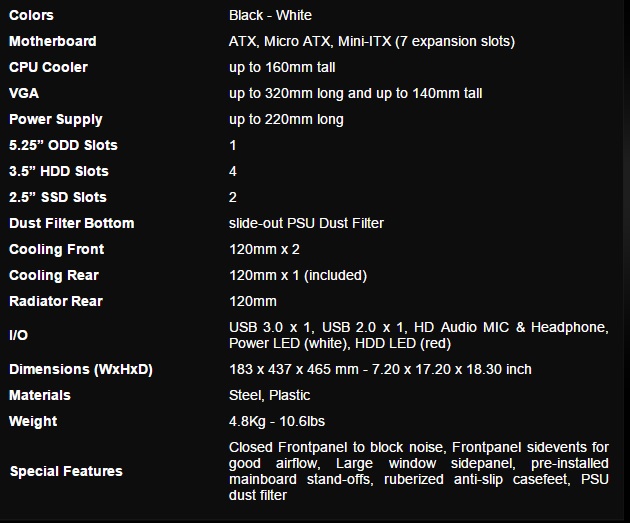Screen dimensions: 630x523
Task: Click the Dimensions (WxHxD) label
Action: 80,369
